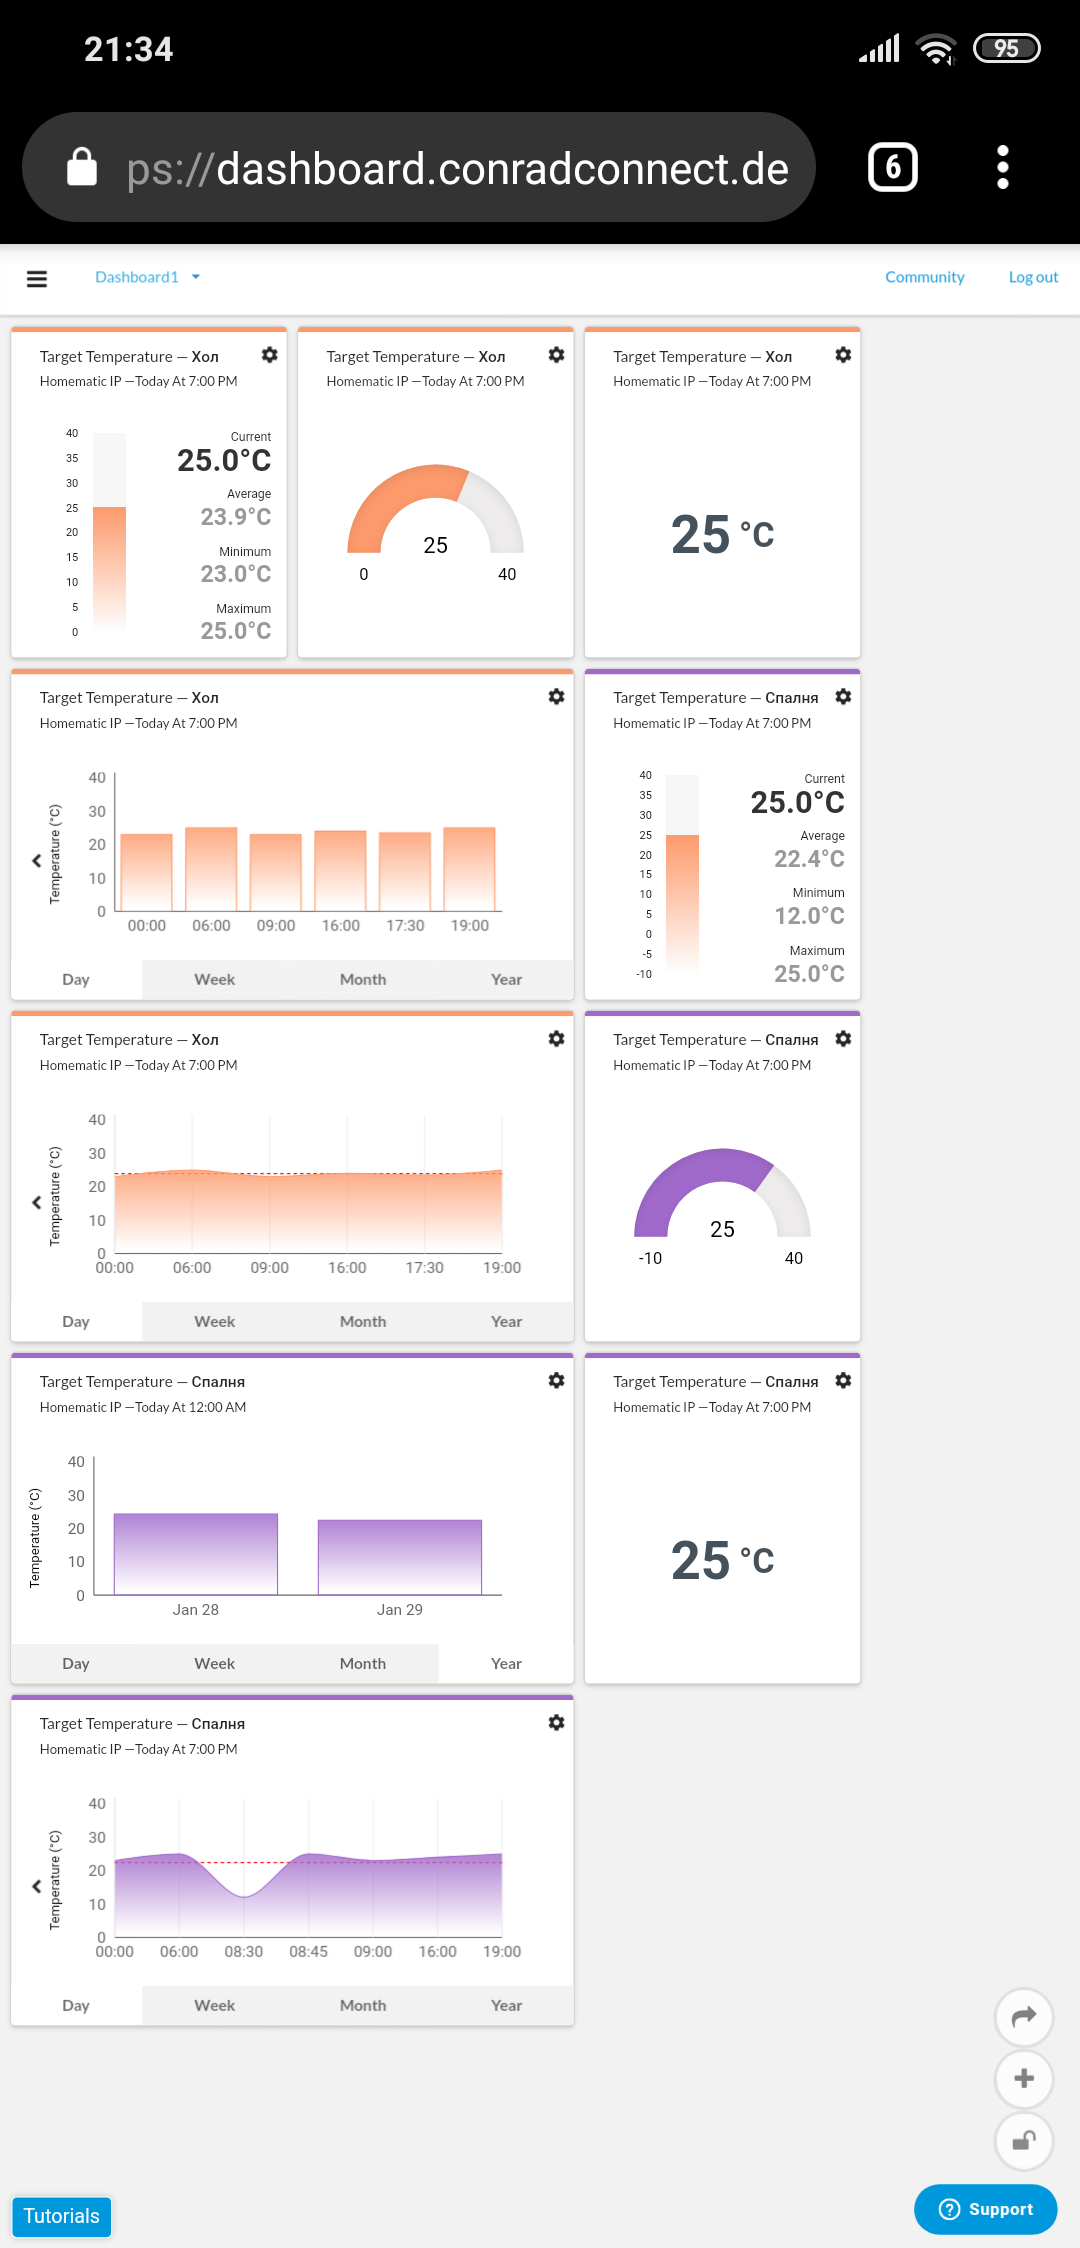Open browser three-dot overflow menu
The width and height of the screenshot is (1080, 2248).
[1002, 167]
